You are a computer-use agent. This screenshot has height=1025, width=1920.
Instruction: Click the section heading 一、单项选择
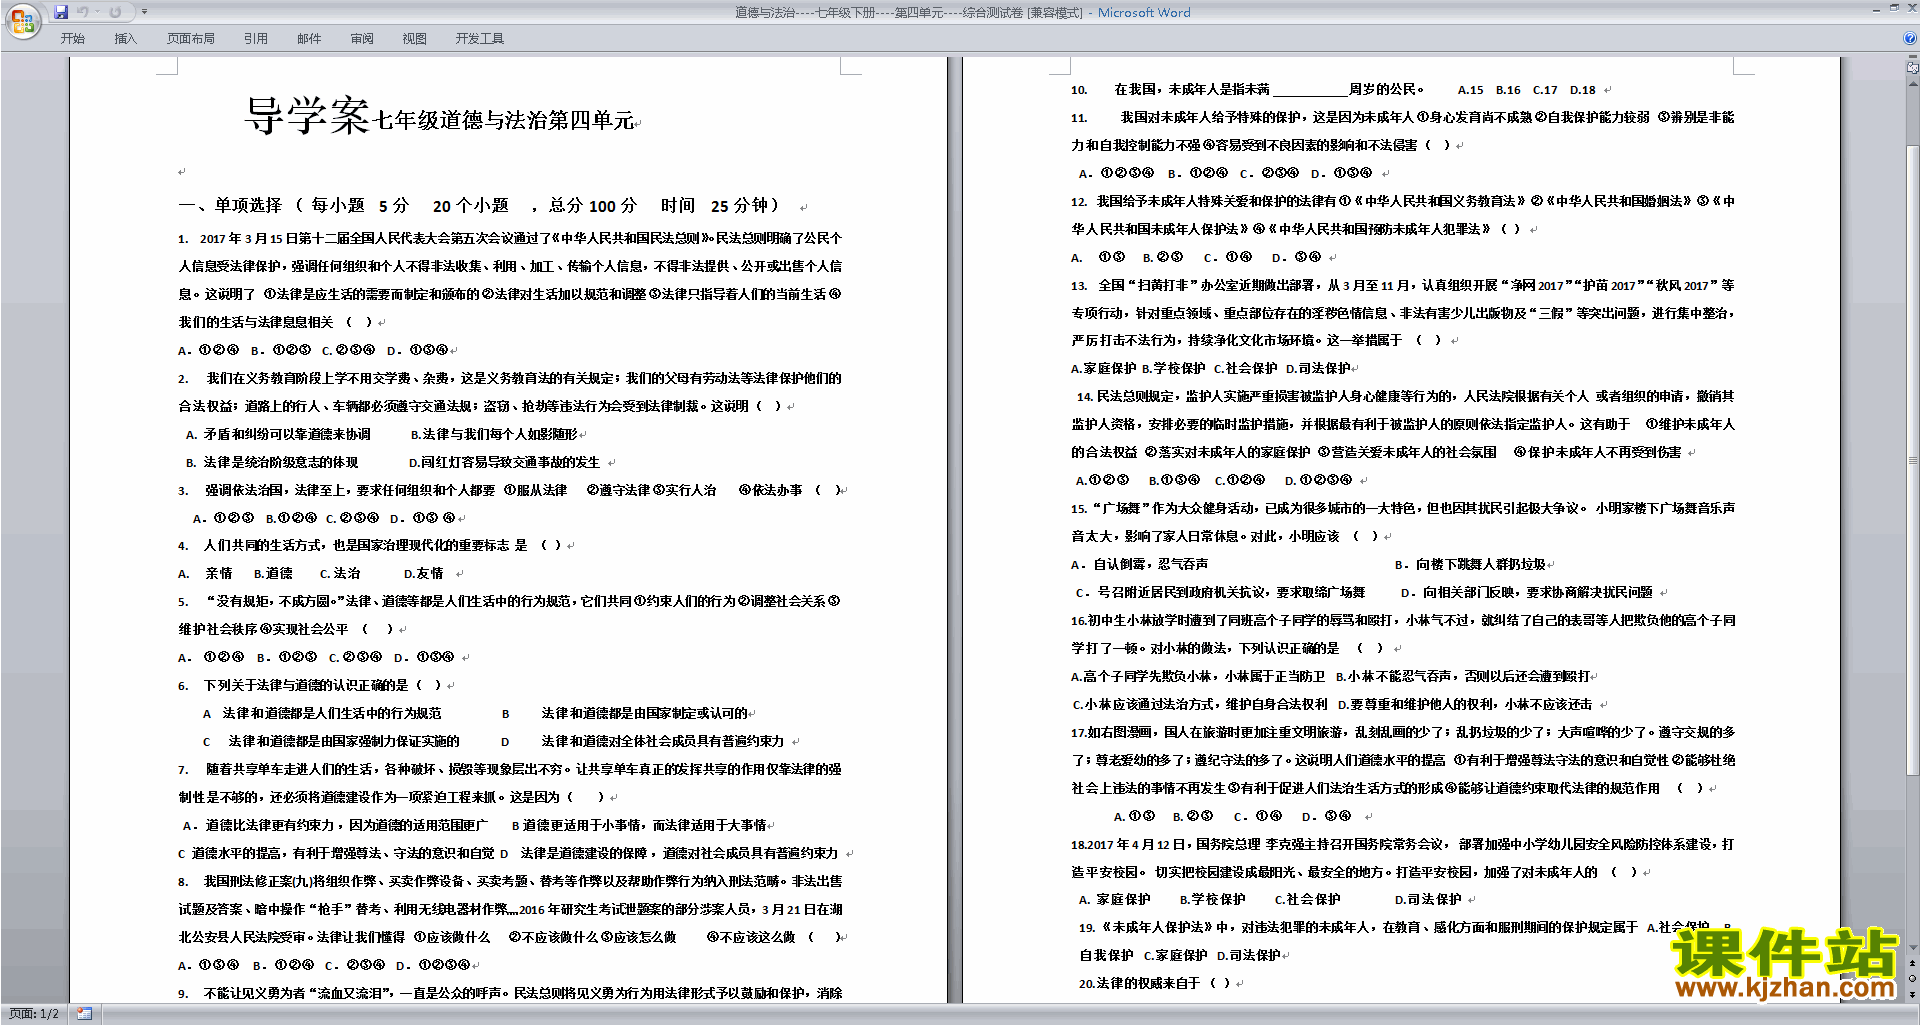click(x=230, y=205)
